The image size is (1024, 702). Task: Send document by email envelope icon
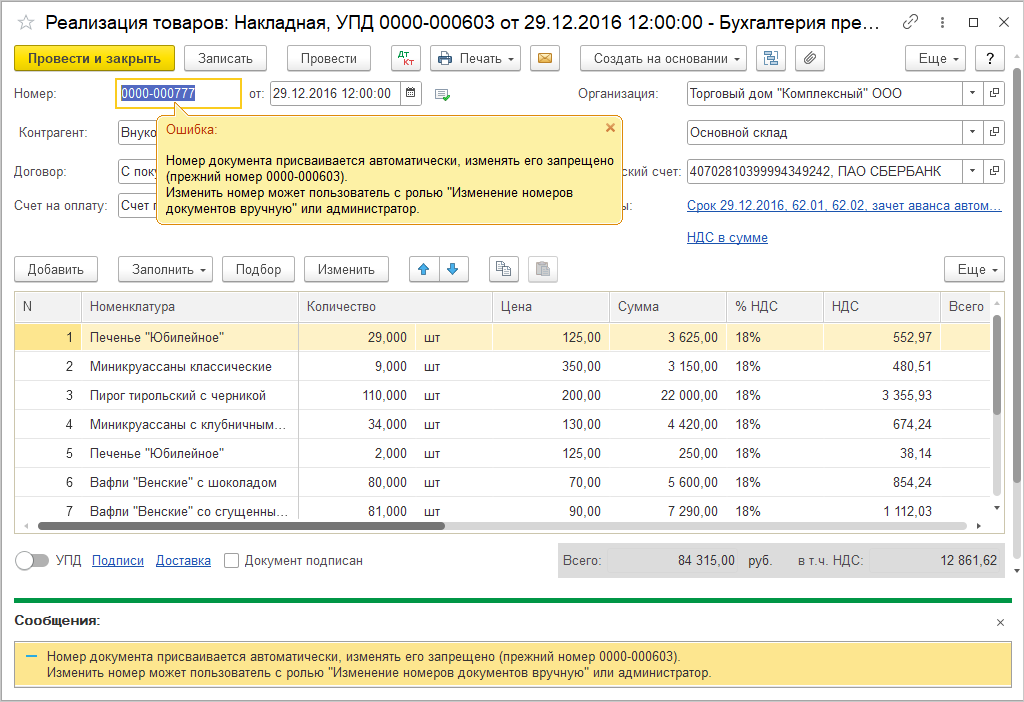click(545, 58)
